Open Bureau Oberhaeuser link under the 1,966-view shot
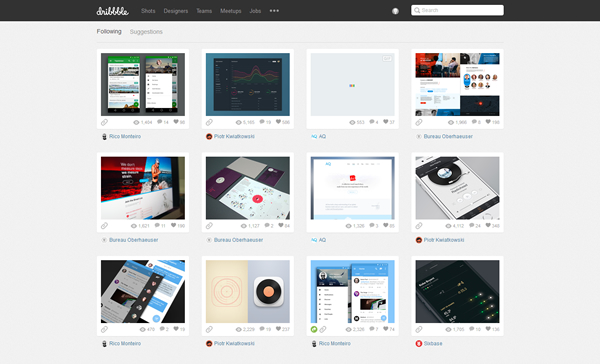 coord(448,136)
